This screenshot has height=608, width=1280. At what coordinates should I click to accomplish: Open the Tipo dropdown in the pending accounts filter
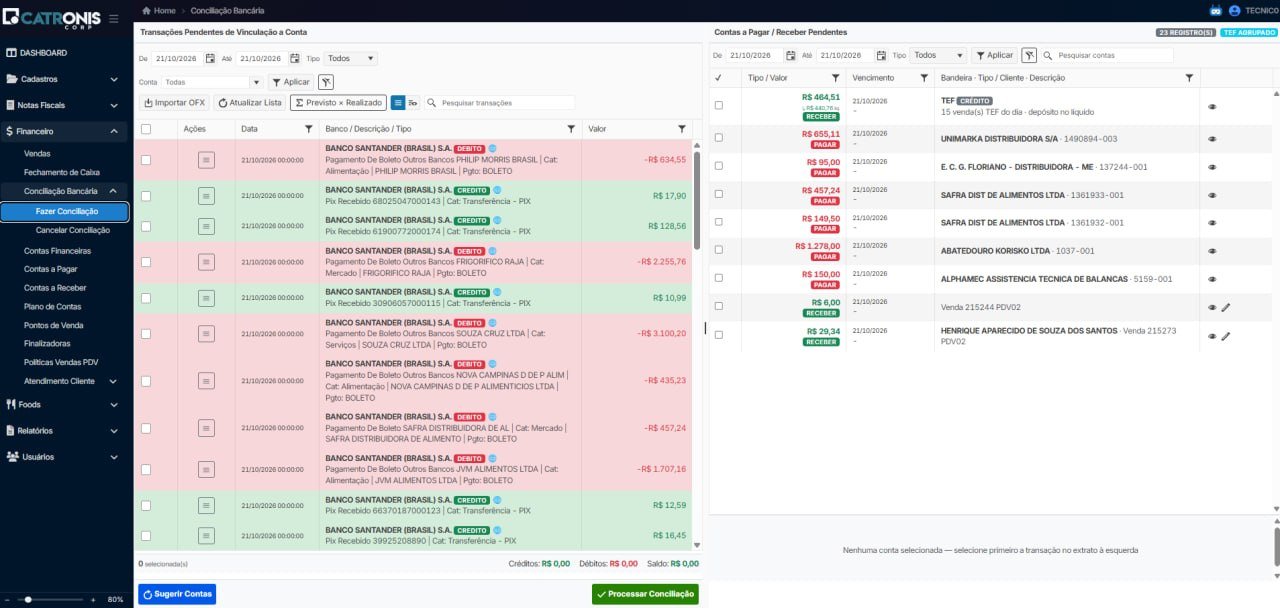point(938,55)
